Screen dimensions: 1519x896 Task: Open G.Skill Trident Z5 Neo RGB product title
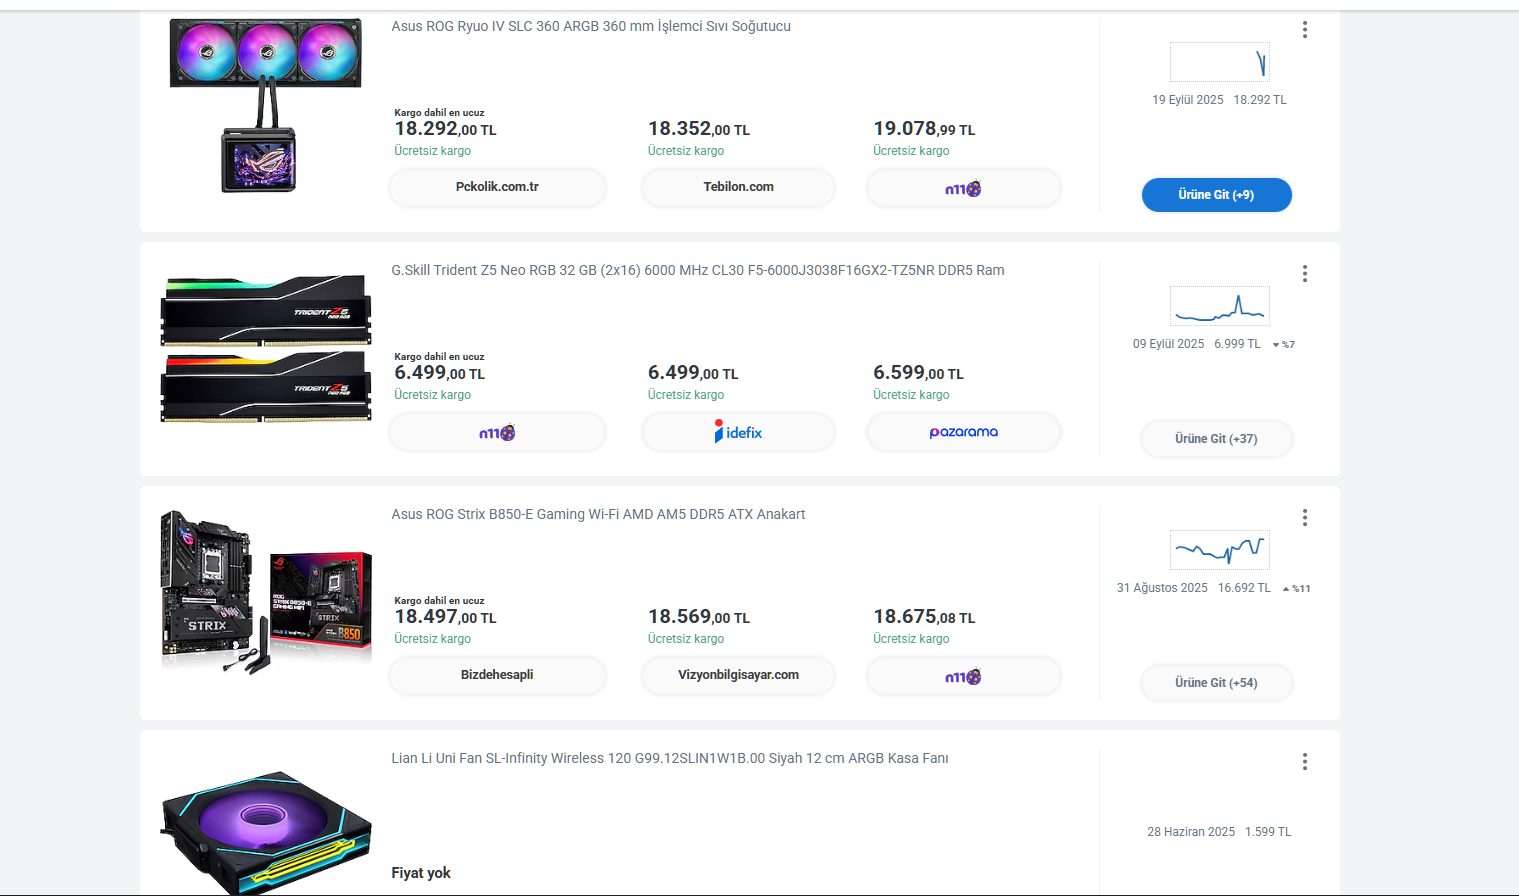point(698,270)
